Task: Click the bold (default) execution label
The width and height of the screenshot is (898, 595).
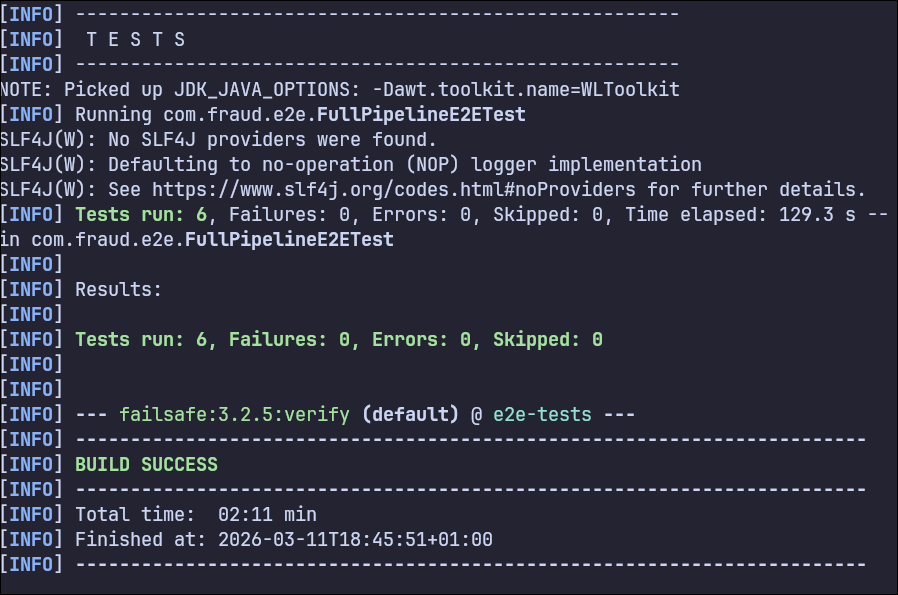Action: pyautogui.click(x=410, y=414)
